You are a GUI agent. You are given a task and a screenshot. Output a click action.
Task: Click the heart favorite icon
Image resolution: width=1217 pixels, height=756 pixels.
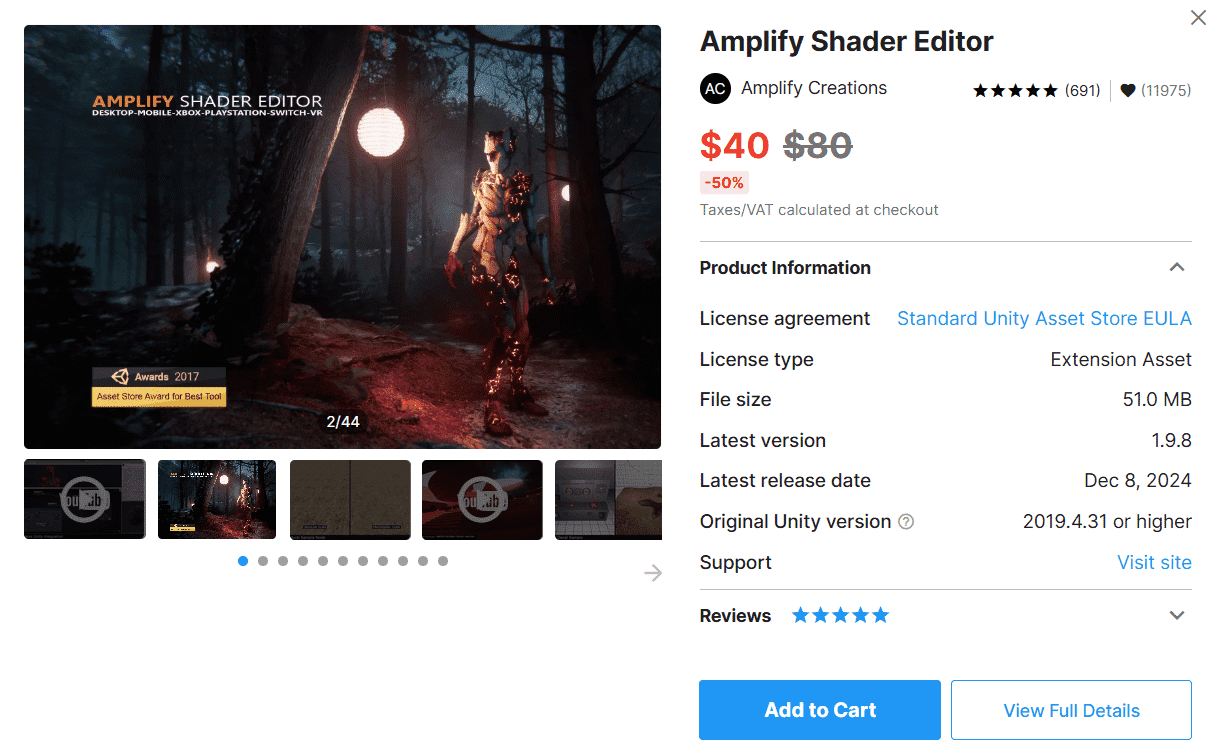(1128, 90)
